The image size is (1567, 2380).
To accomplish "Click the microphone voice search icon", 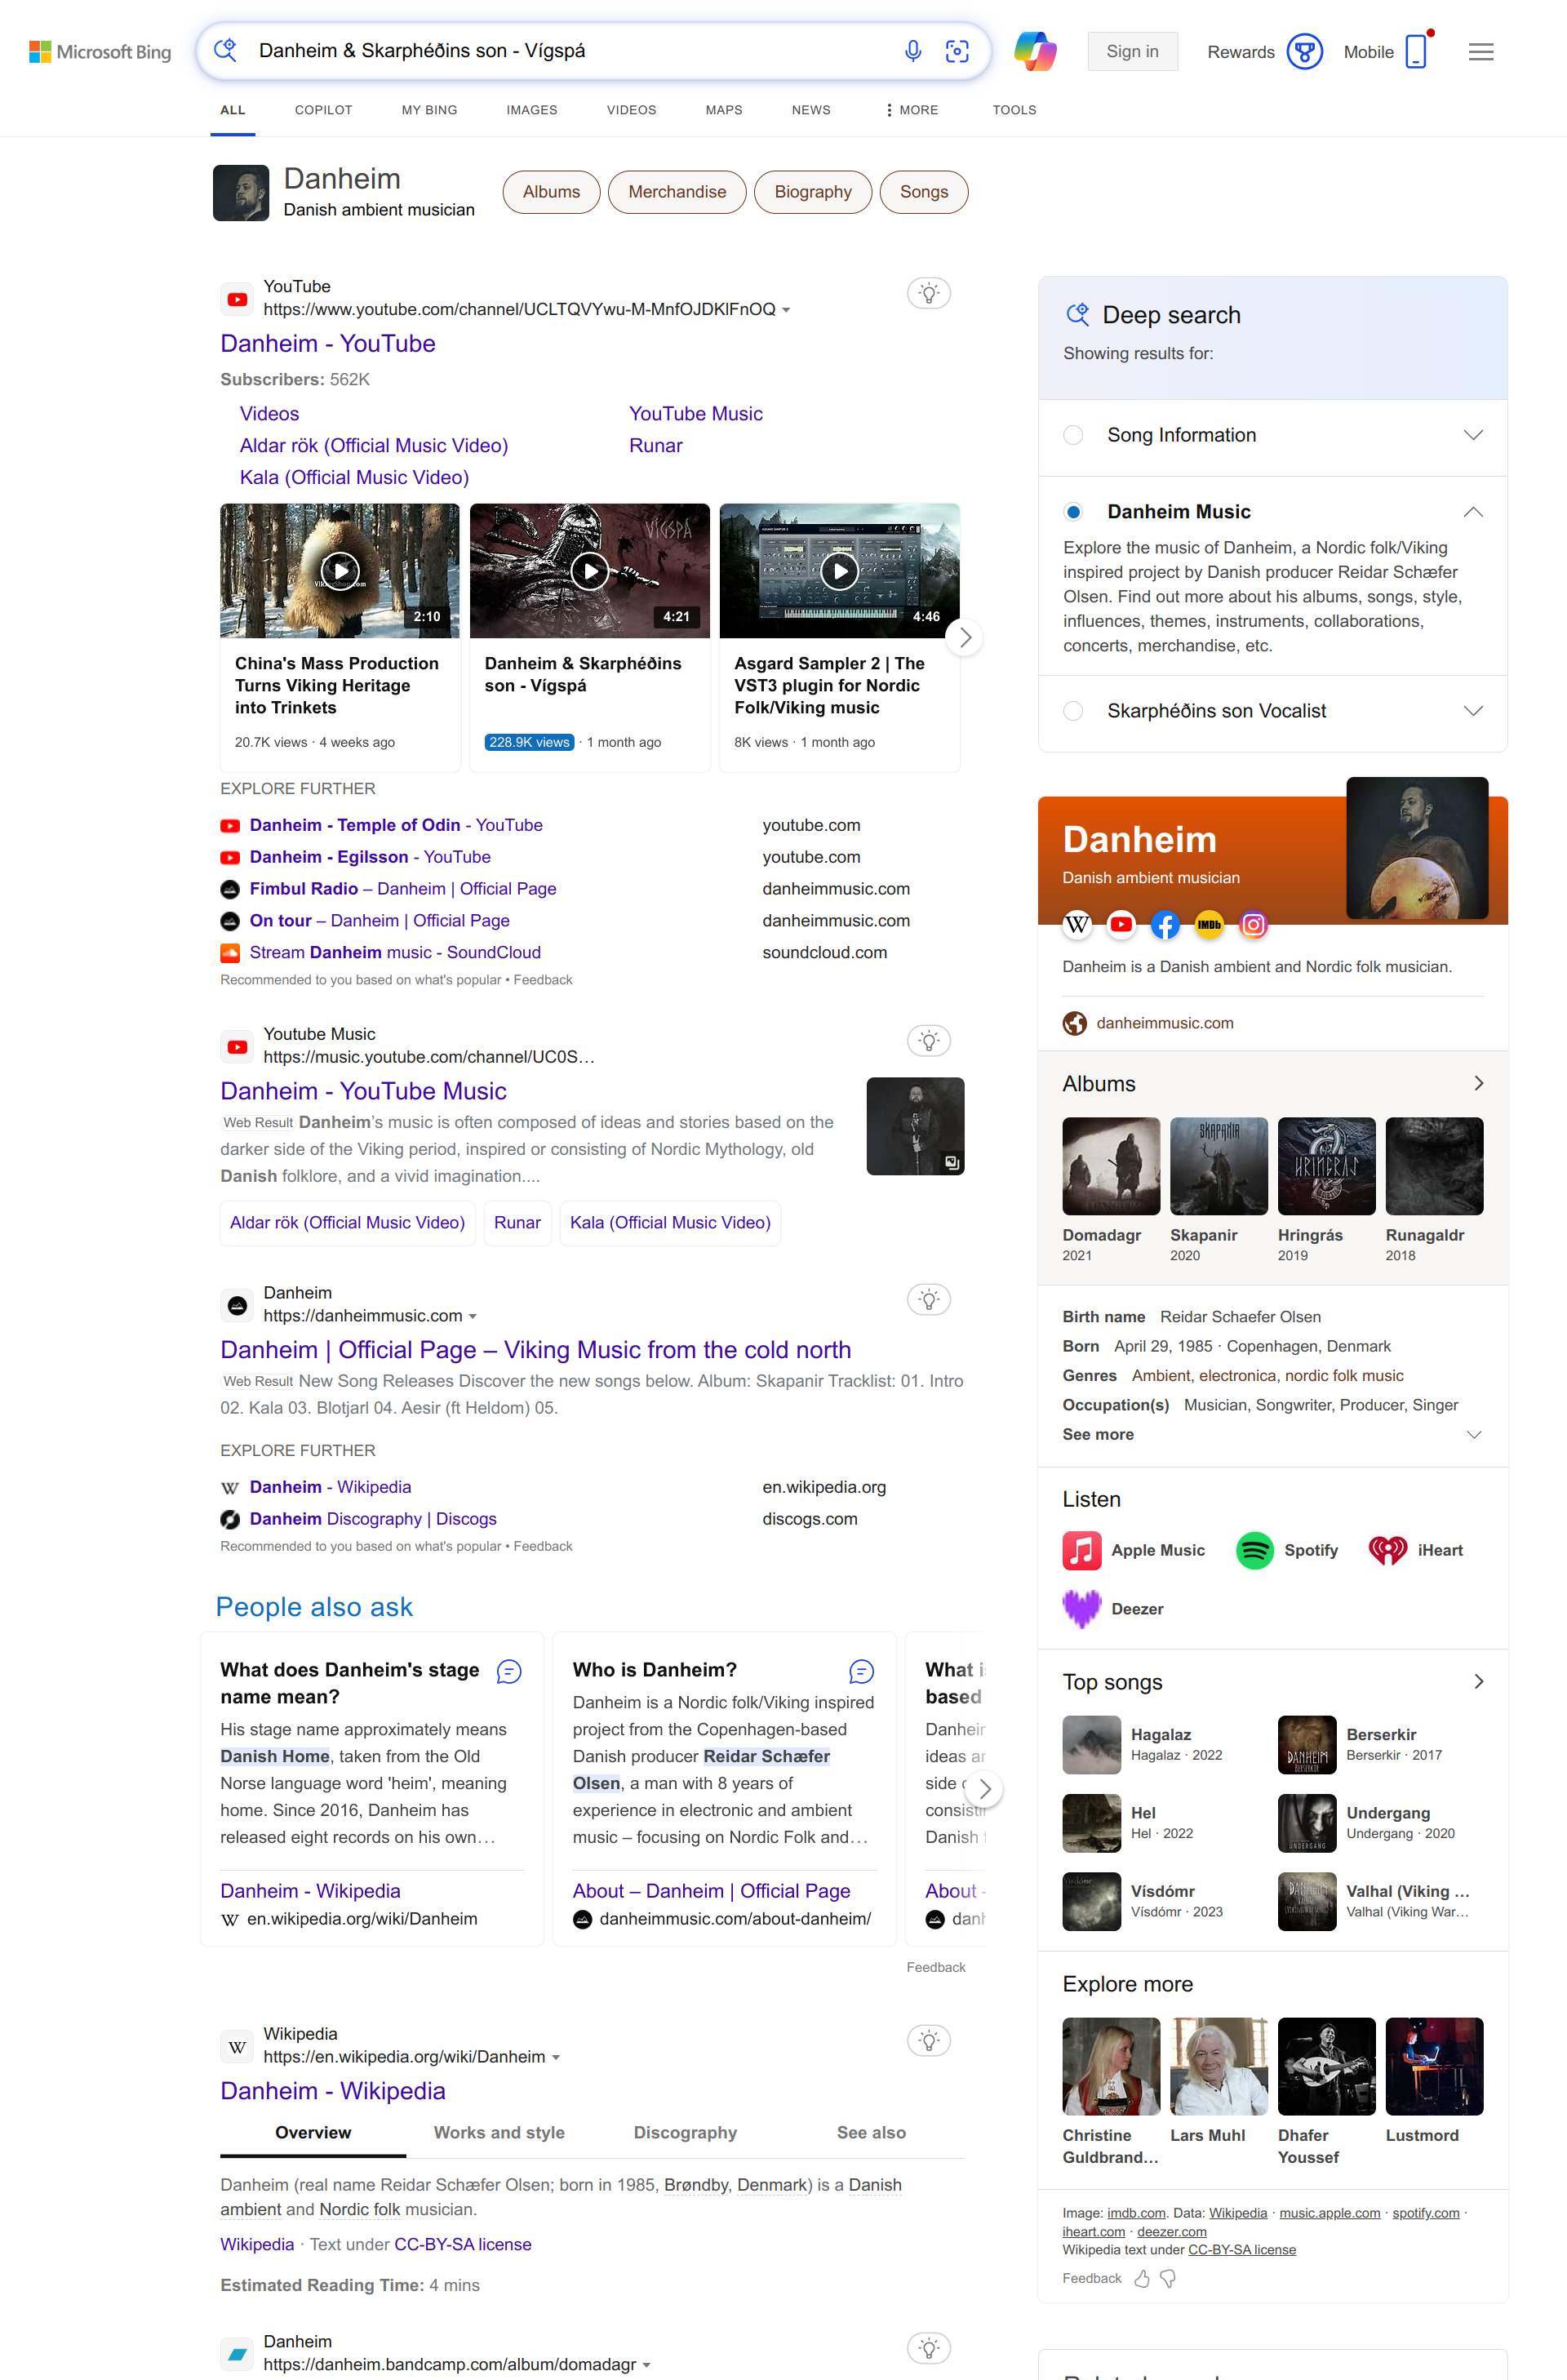I will (912, 51).
